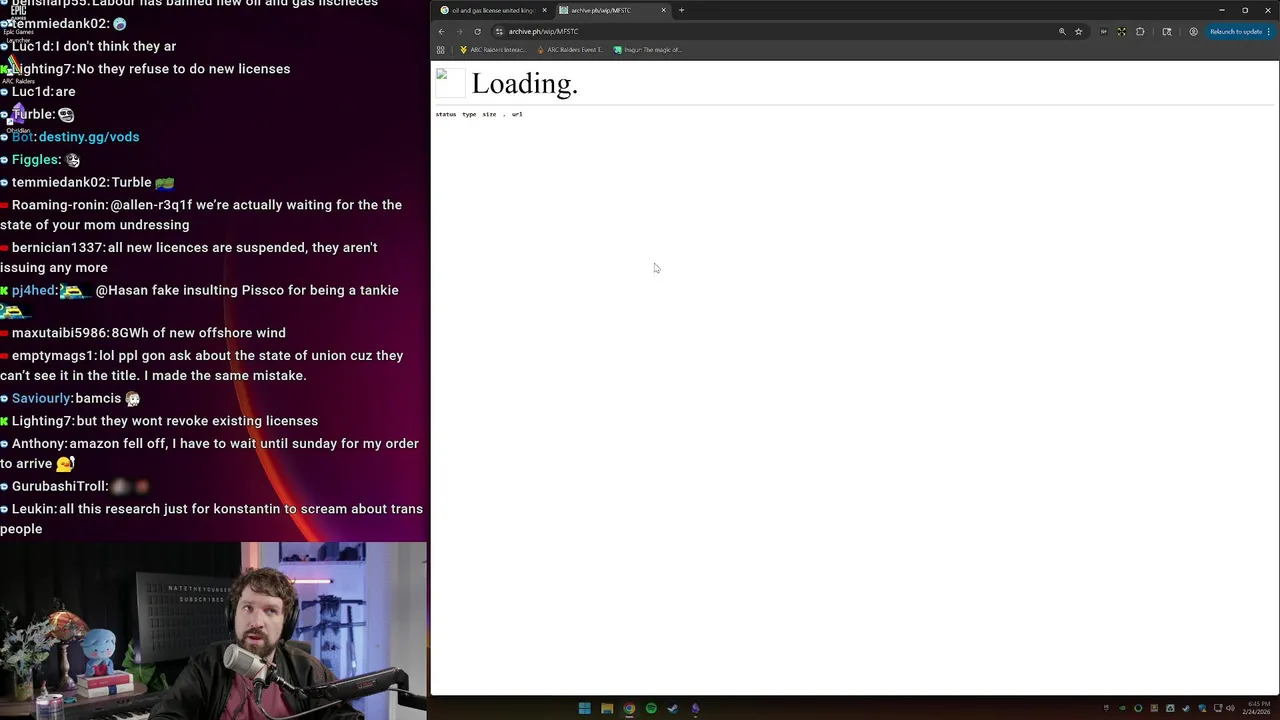Select the archive.ph/wip/MFSTC tab
Viewport: 1280px width, 720px height.
(x=612, y=10)
